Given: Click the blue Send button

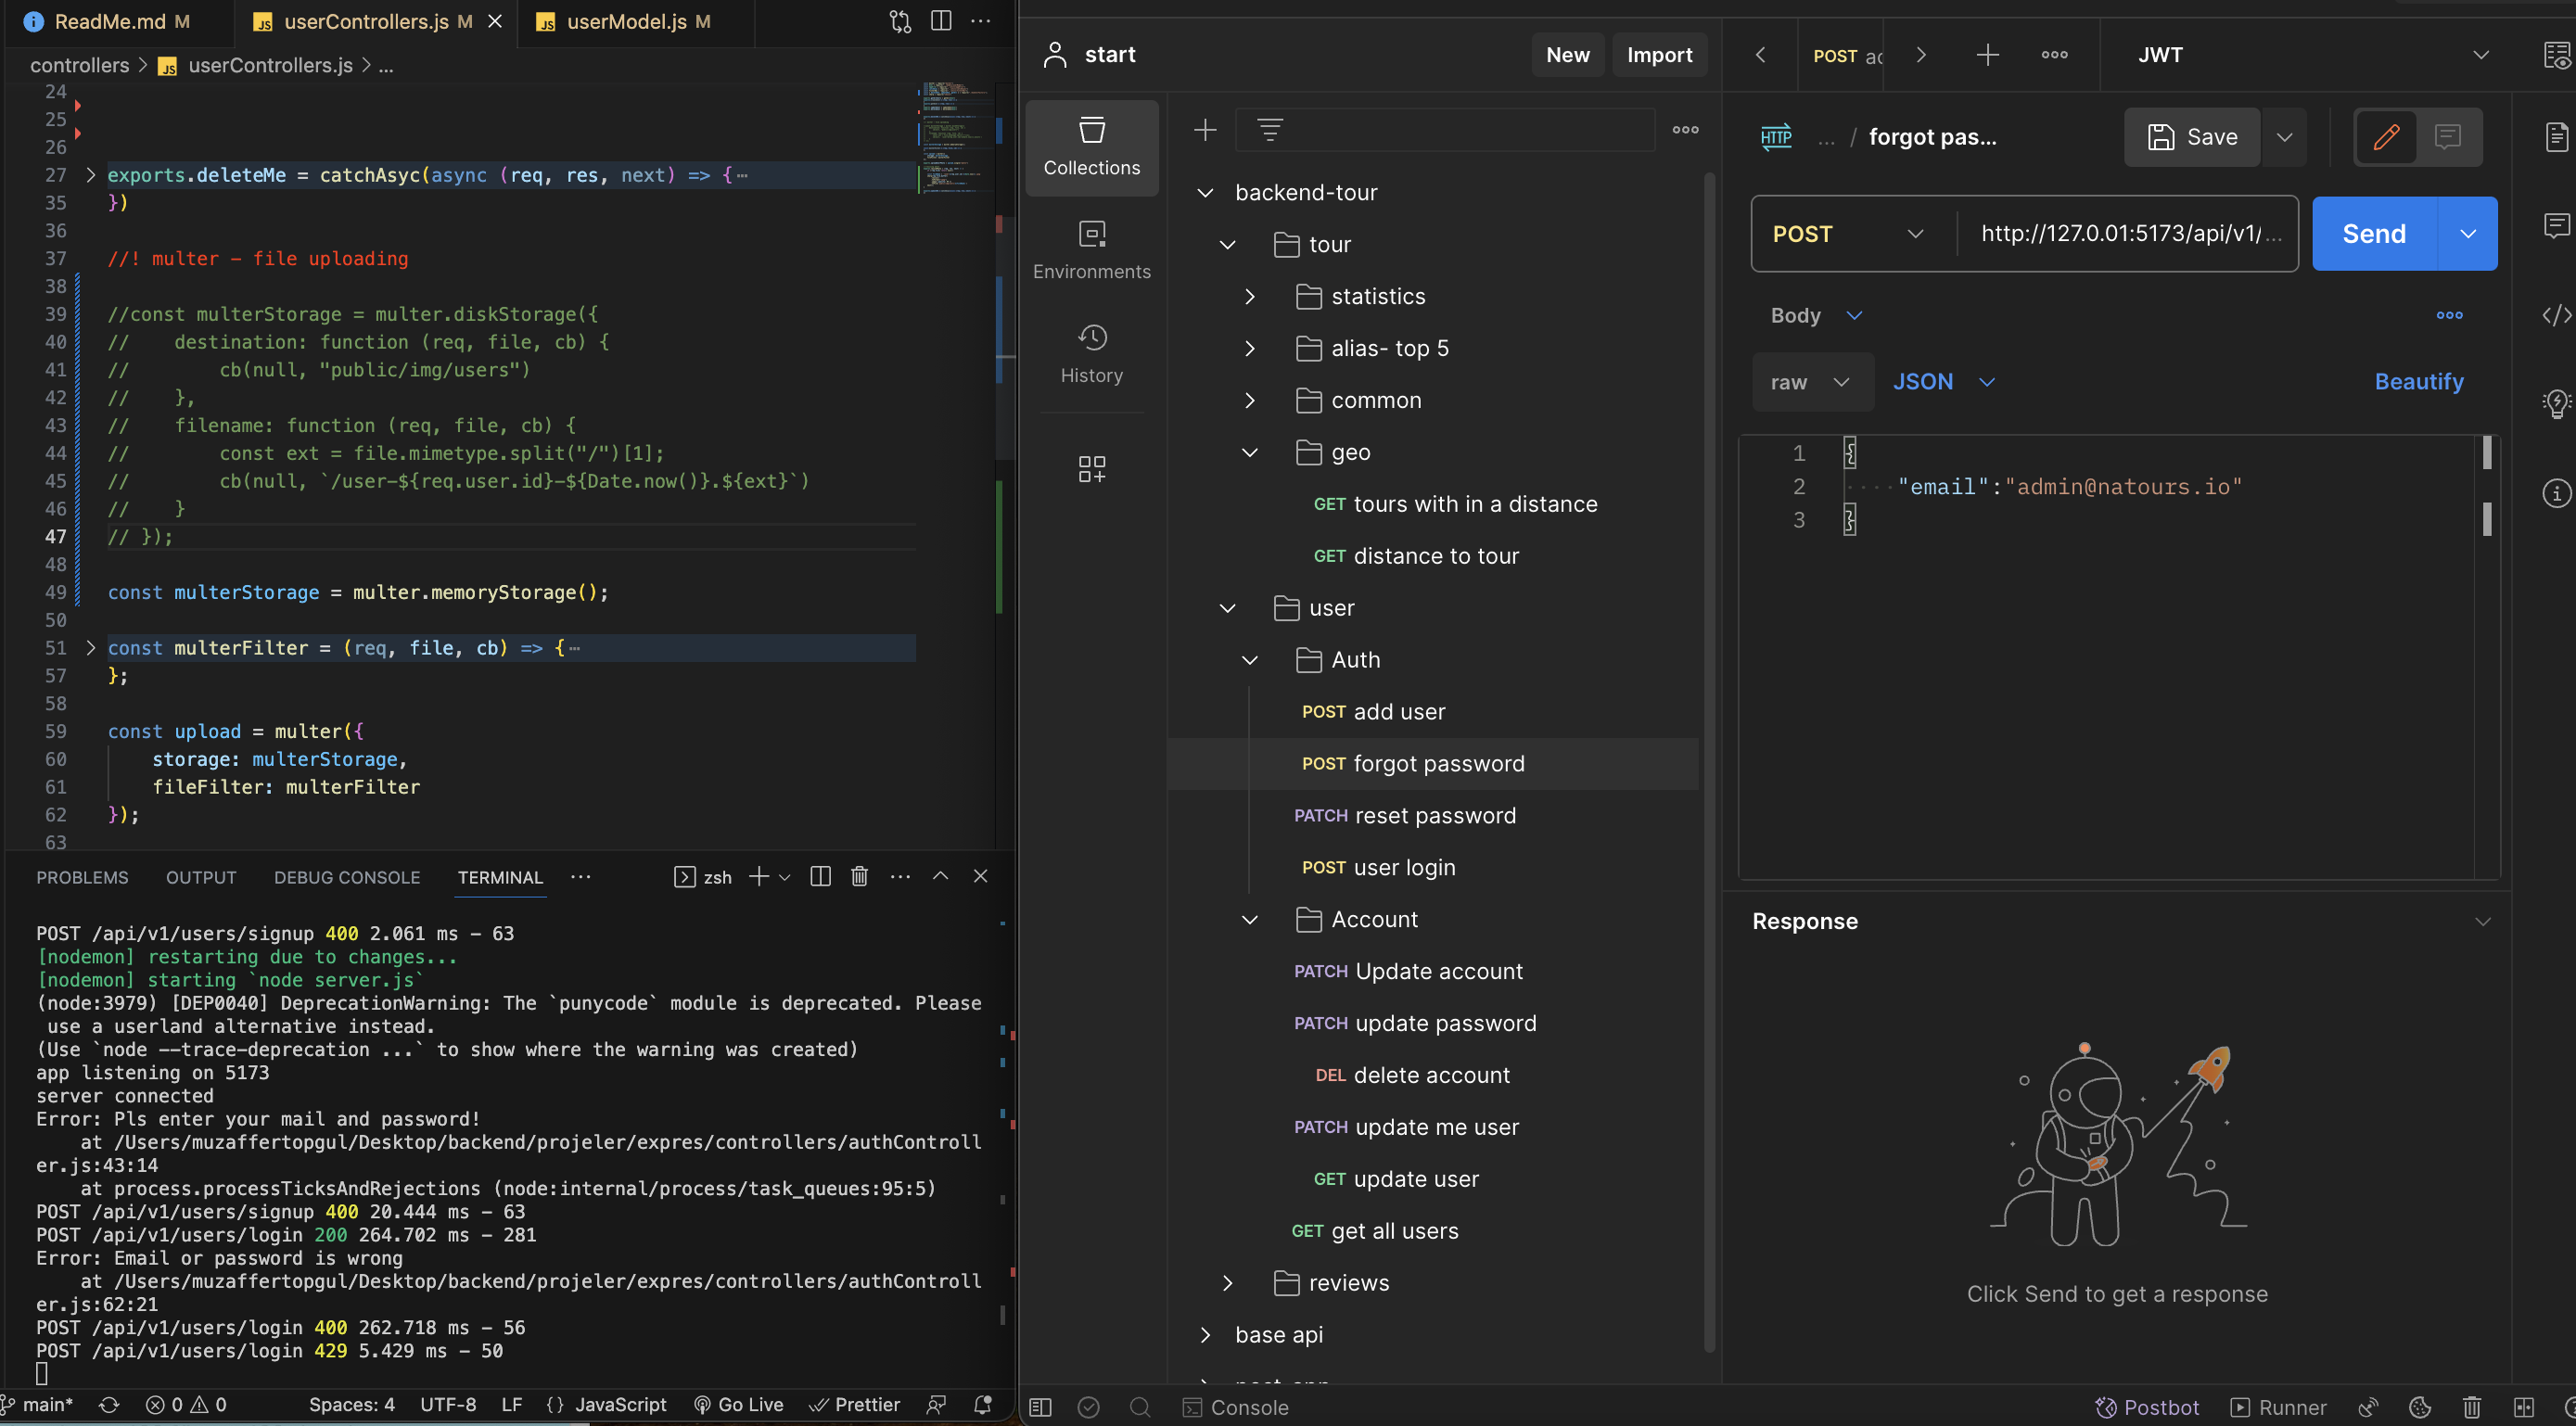Looking at the screenshot, I should click(2373, 234).
